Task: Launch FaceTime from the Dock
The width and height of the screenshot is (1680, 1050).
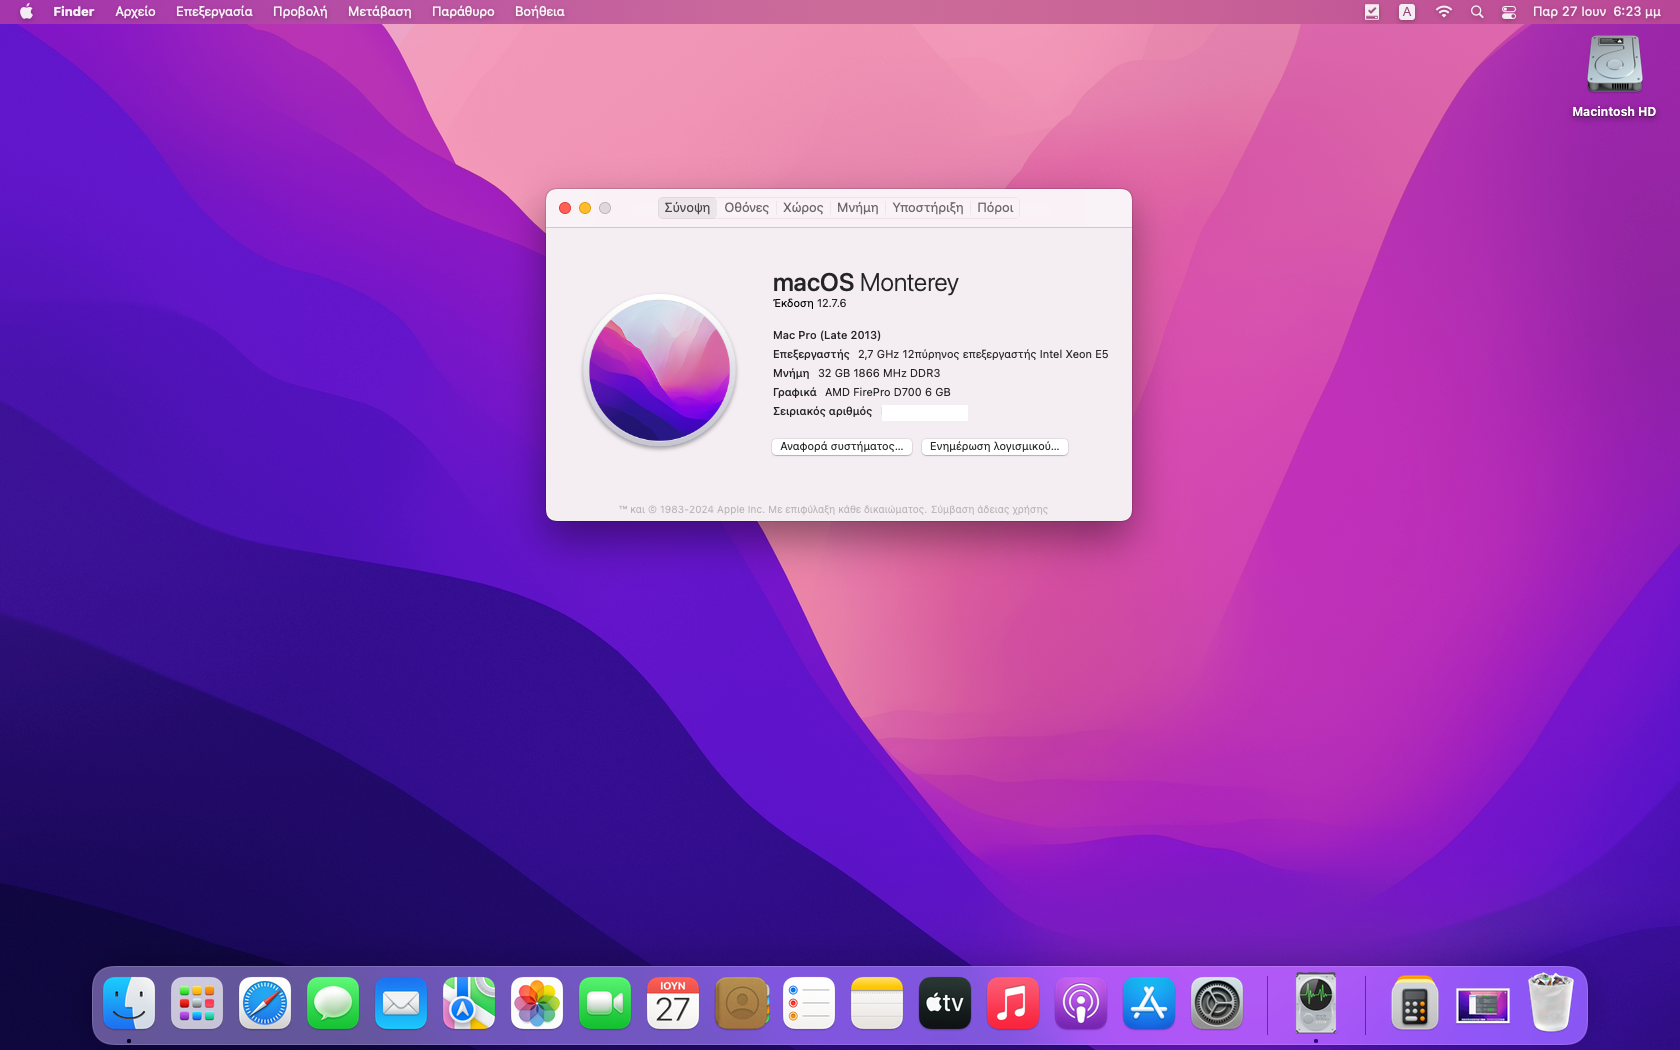Action: click(x=605, y=1003)
